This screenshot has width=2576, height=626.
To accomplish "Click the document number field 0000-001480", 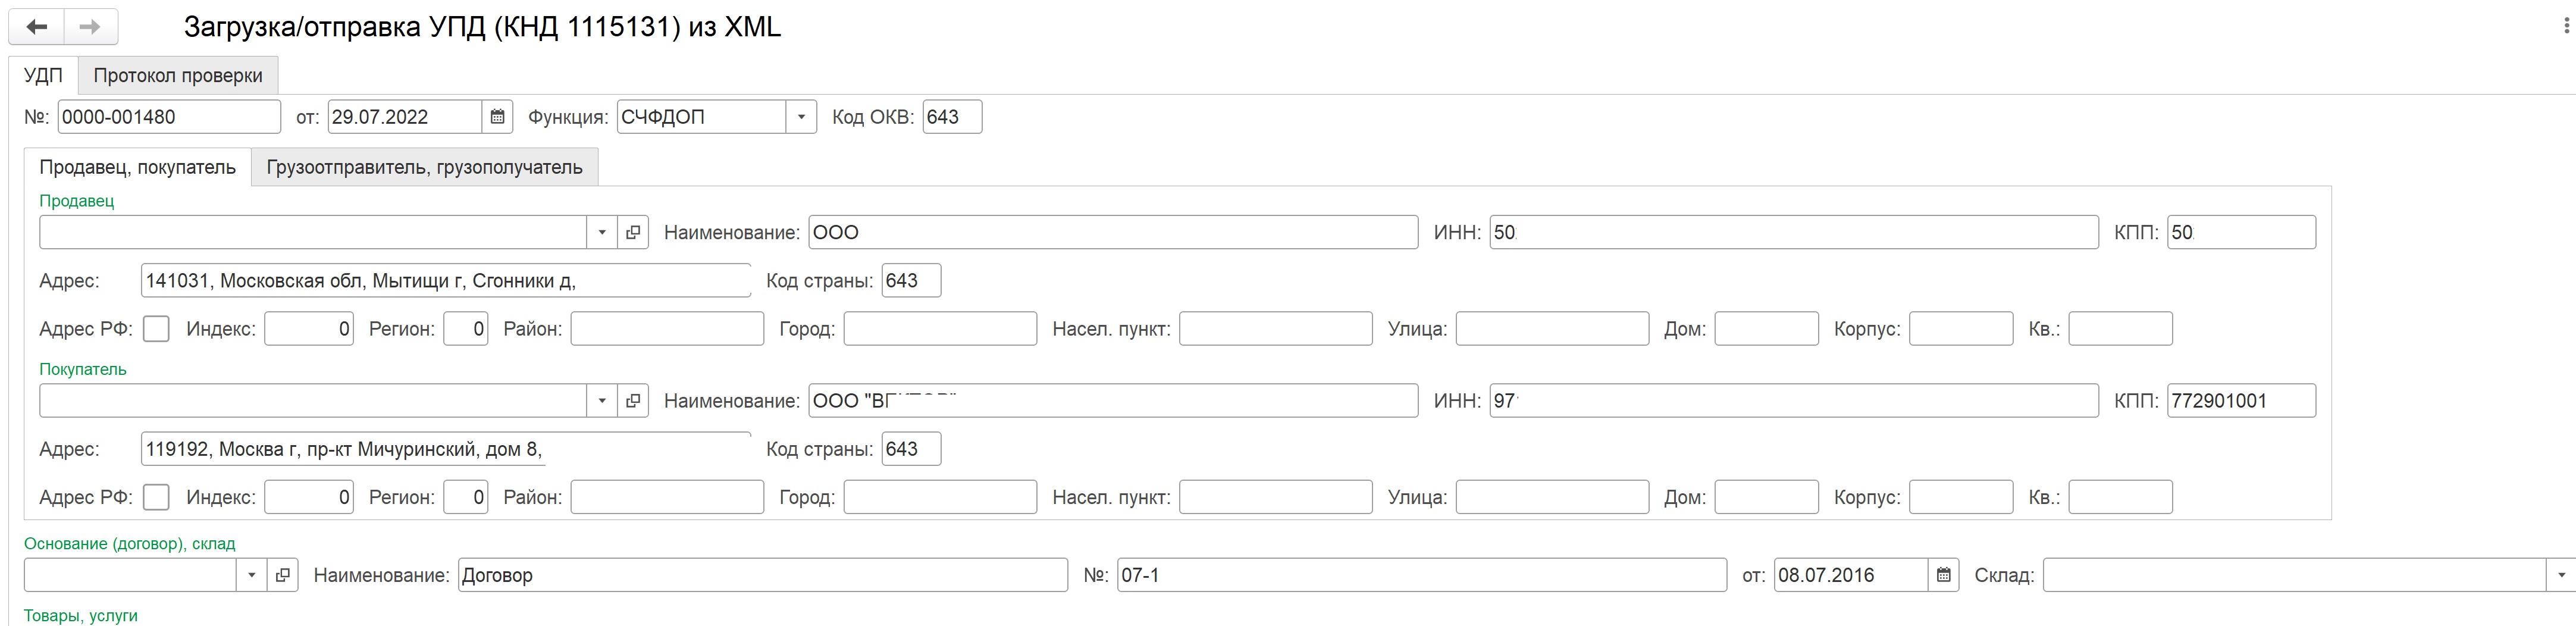I will [x=169, y=117].
